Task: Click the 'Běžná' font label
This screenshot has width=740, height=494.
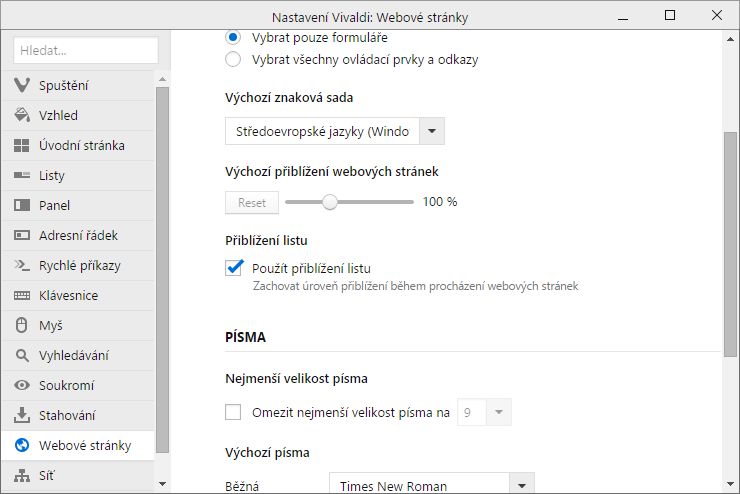Action: tap(242, 486)
